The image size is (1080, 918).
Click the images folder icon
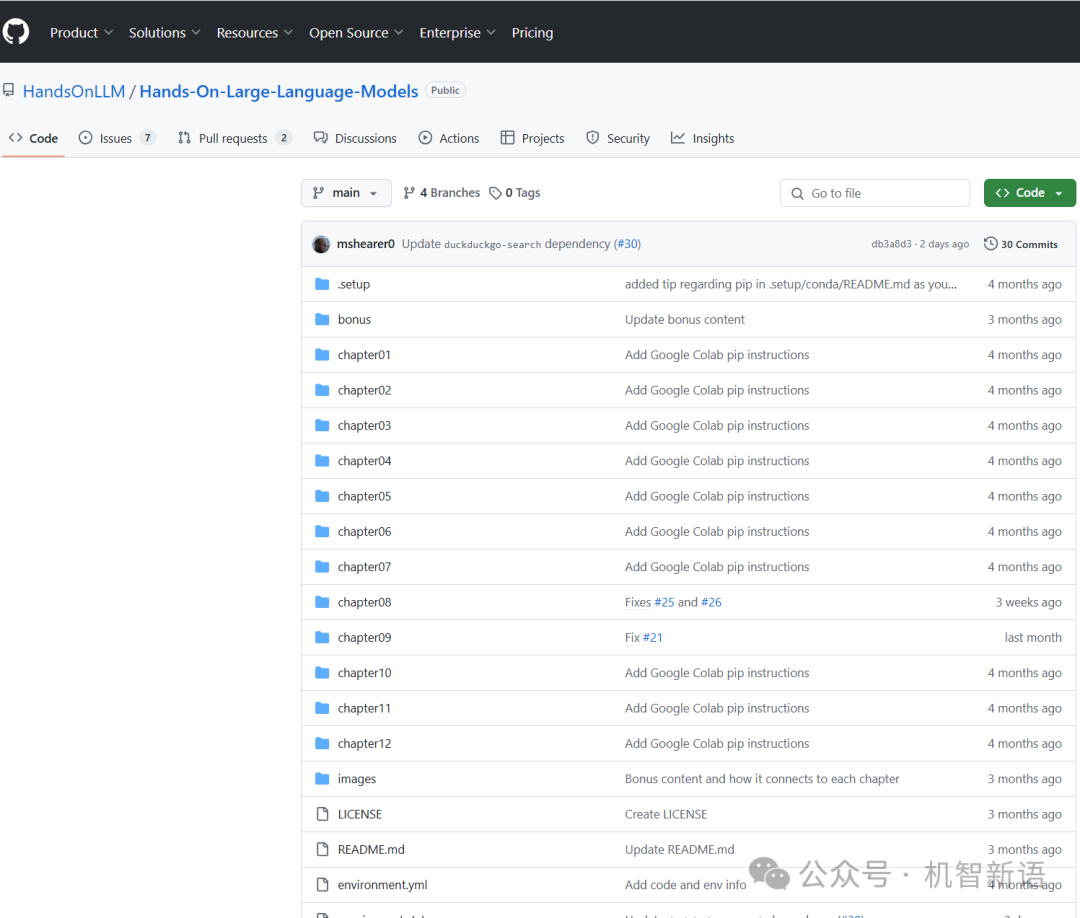click(322, 778)
